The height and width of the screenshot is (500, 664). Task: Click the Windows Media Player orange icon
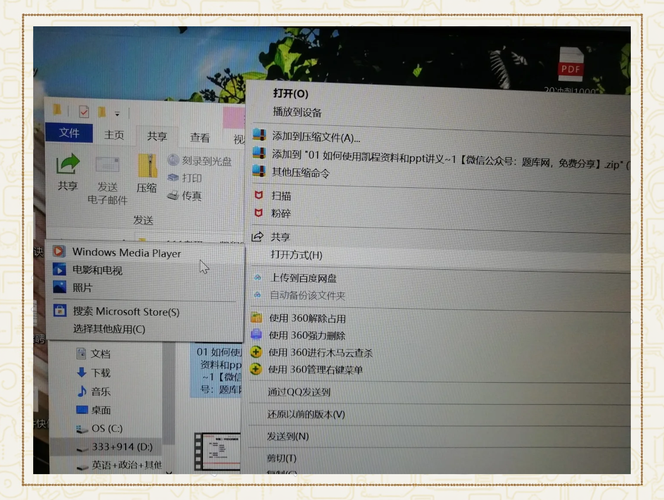point(59,251)
